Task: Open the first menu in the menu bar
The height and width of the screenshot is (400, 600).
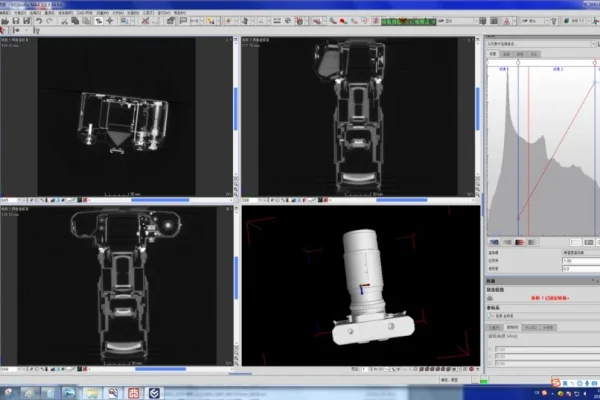Action: point(8,11)
